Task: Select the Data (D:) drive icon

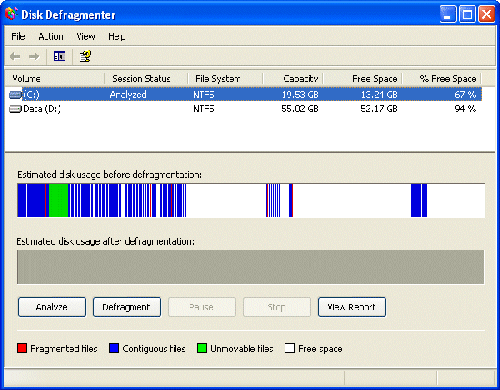Action: point(15,109)
